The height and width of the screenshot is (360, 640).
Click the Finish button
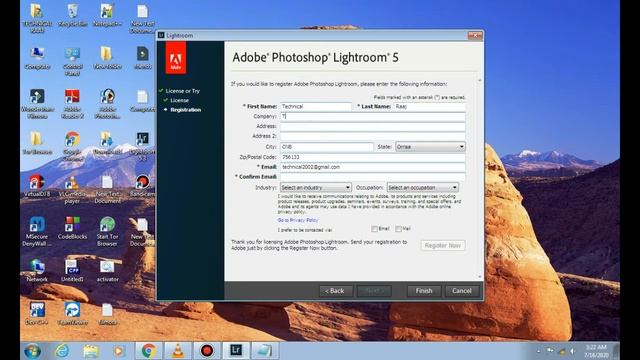click(424, 291)
